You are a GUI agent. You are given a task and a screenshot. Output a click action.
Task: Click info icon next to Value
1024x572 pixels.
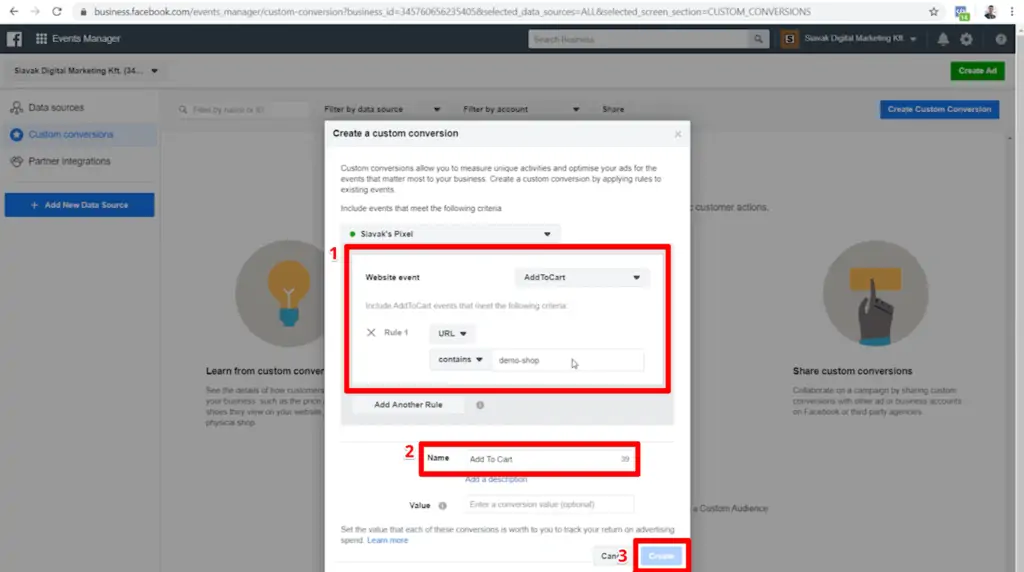442,505
